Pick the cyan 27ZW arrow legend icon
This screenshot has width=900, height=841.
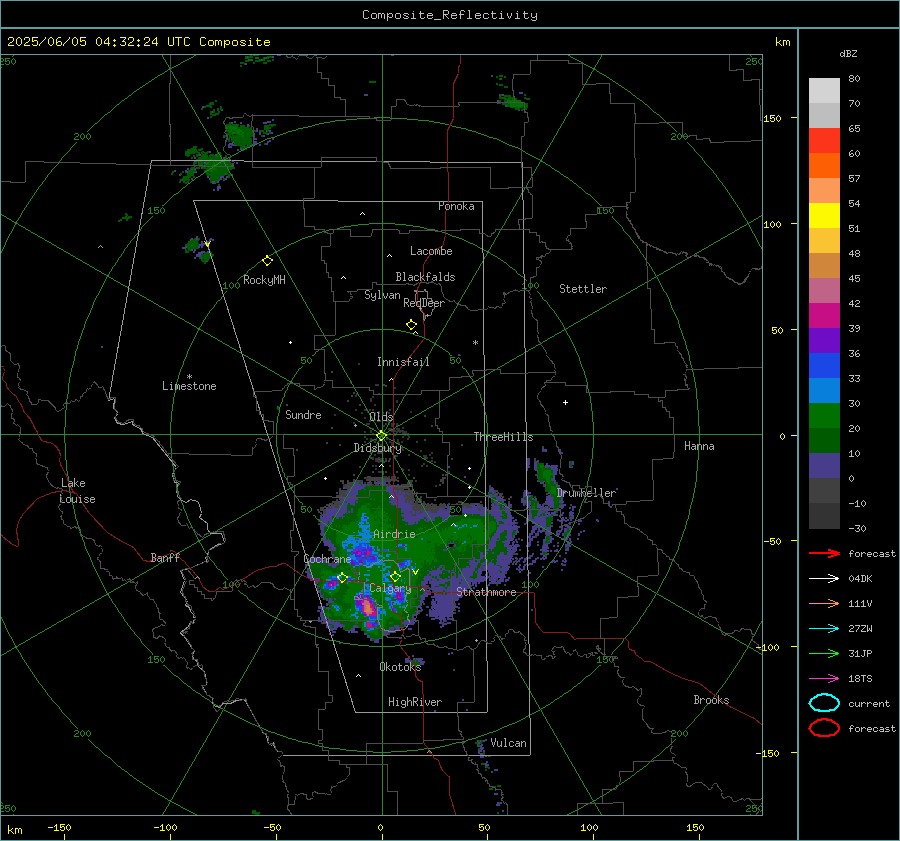coord(824,629)
